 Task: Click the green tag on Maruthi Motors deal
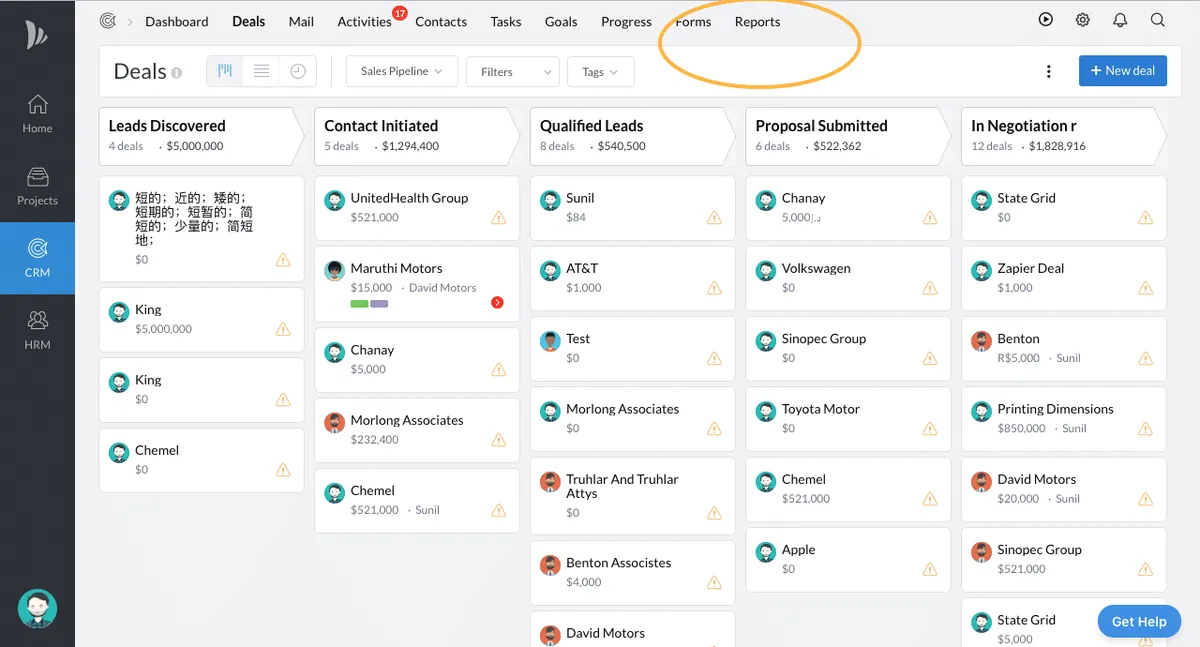(x=359, y=303)
